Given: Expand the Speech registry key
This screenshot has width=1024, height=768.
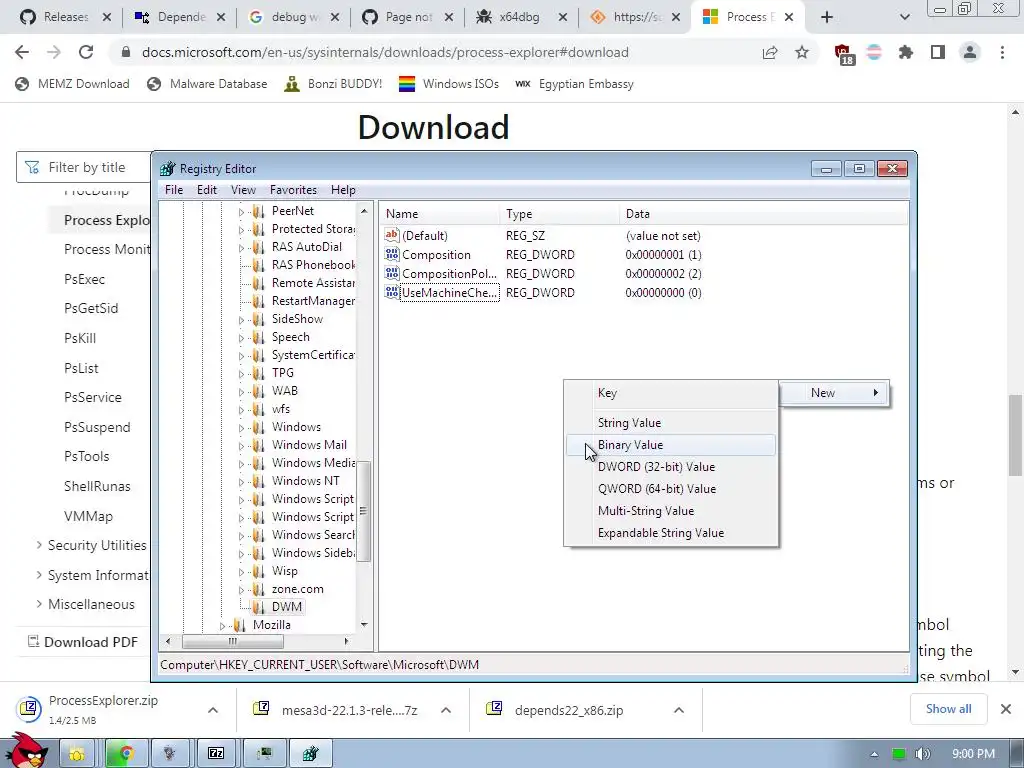Looking at the screenshot, I should click(241, 338).
